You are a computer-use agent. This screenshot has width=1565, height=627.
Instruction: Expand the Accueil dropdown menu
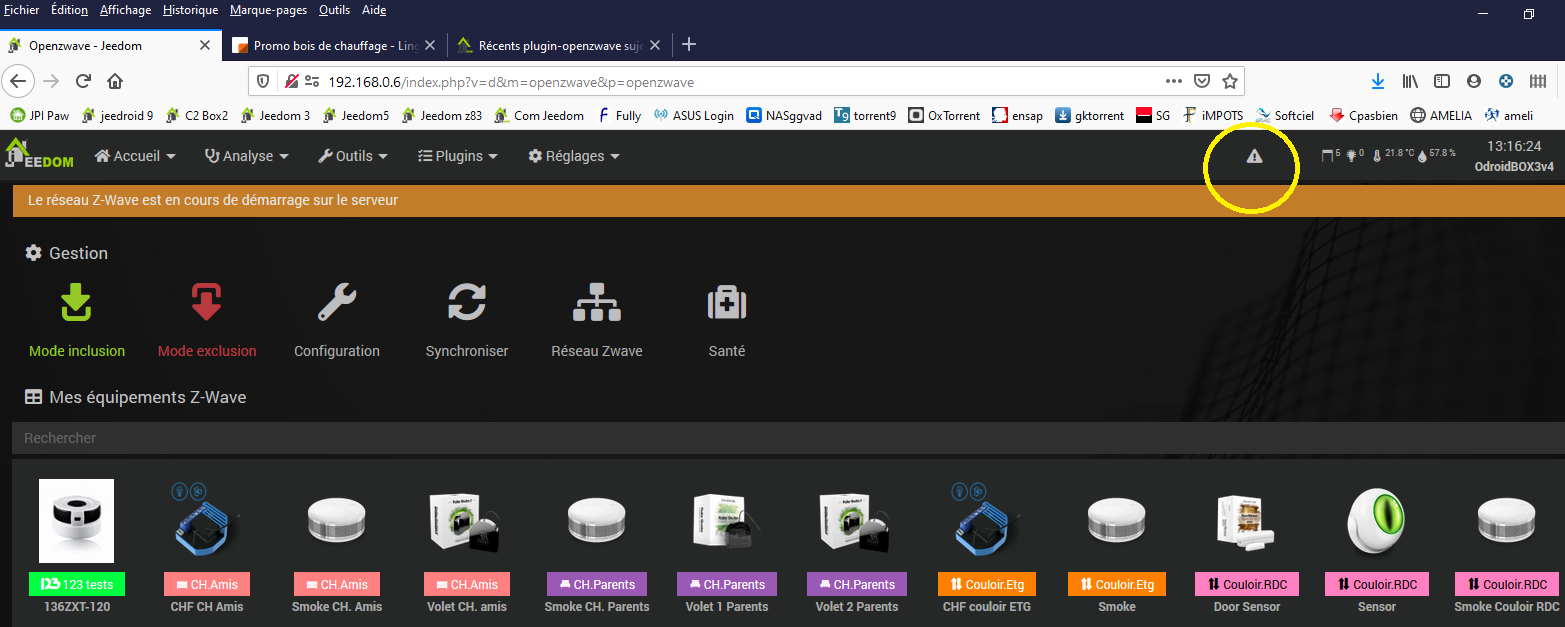click(x=135, y=156)
